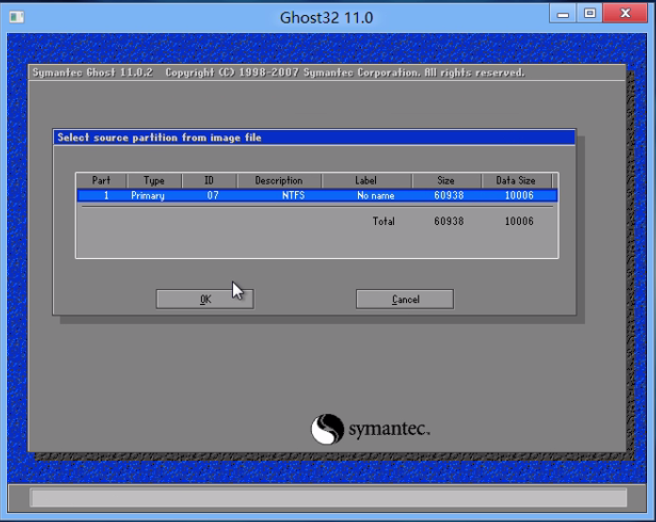
Task: Click the Data Size column header
Action: pyautogui.click(x=516, y=180)
